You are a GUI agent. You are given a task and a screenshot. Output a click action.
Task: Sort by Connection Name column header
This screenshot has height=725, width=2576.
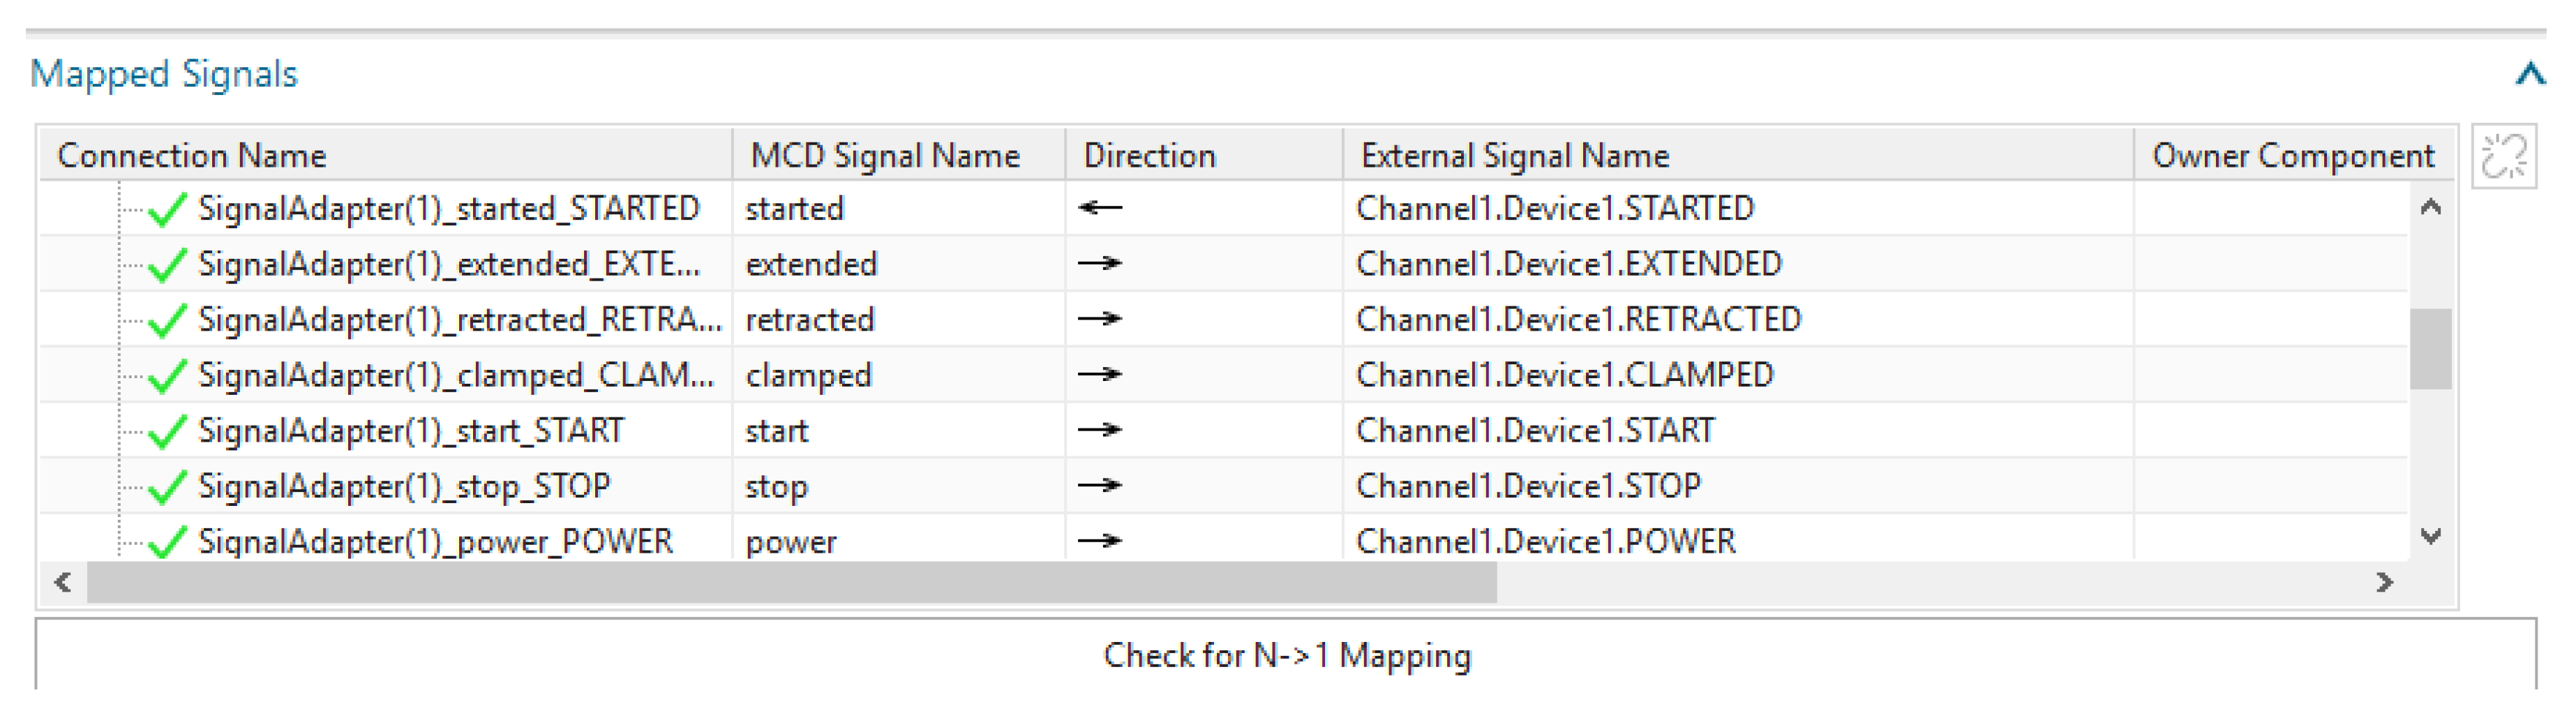point(192,156)
